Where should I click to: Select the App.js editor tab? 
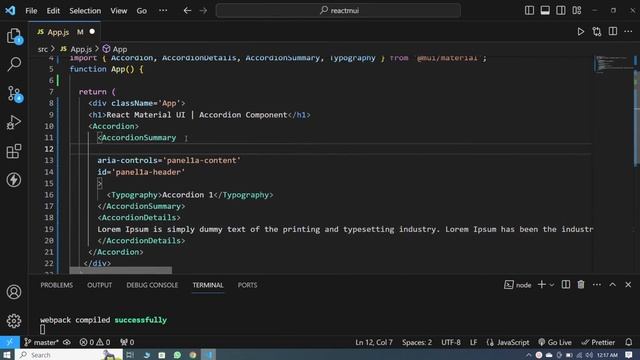pos(64,32)
